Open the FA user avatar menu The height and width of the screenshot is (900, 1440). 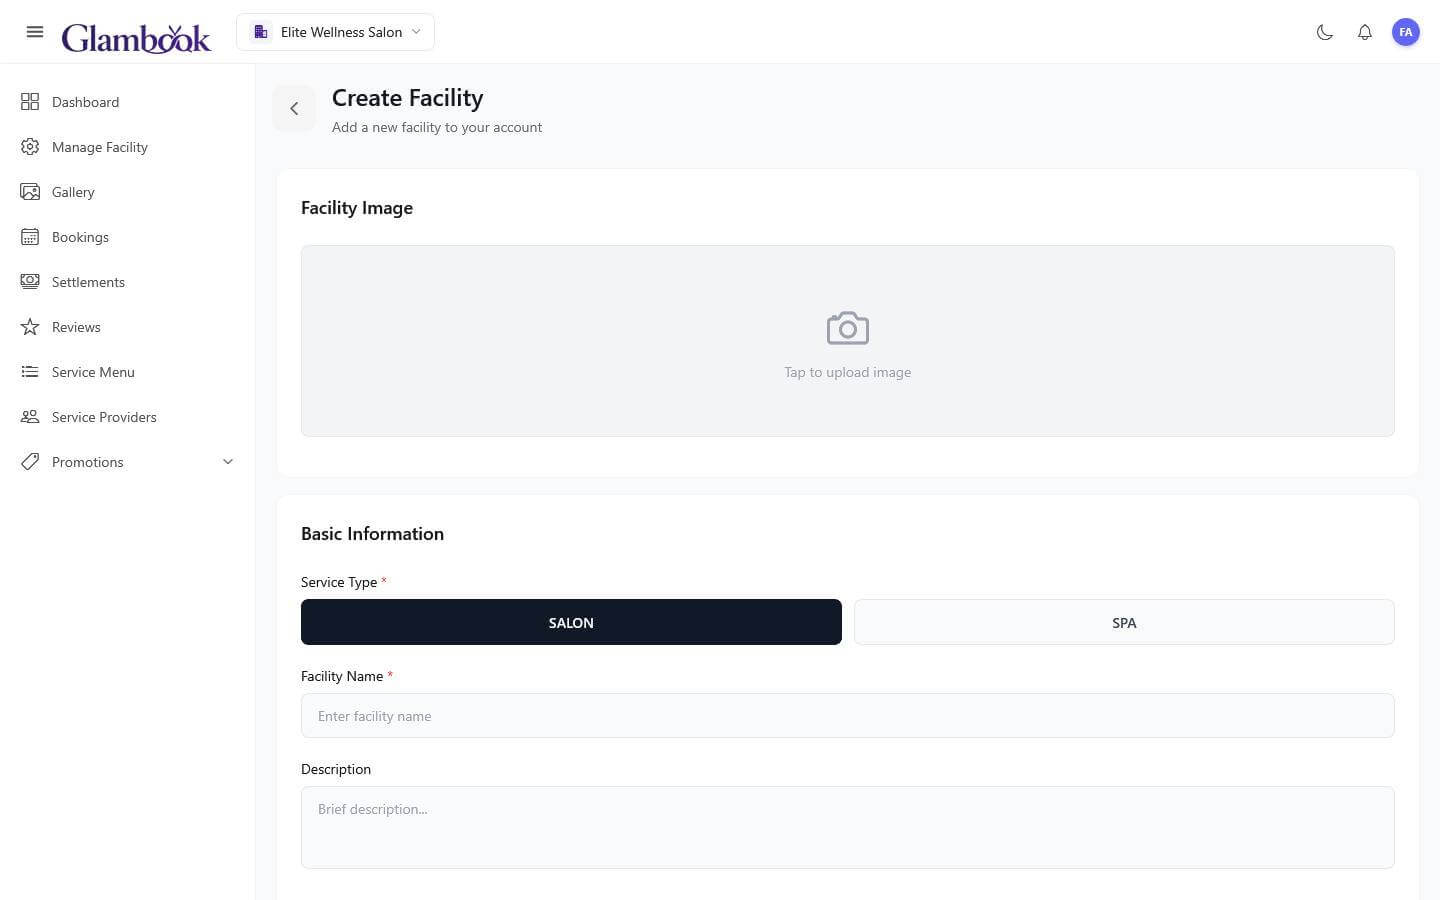click(x=1405, y=32)
